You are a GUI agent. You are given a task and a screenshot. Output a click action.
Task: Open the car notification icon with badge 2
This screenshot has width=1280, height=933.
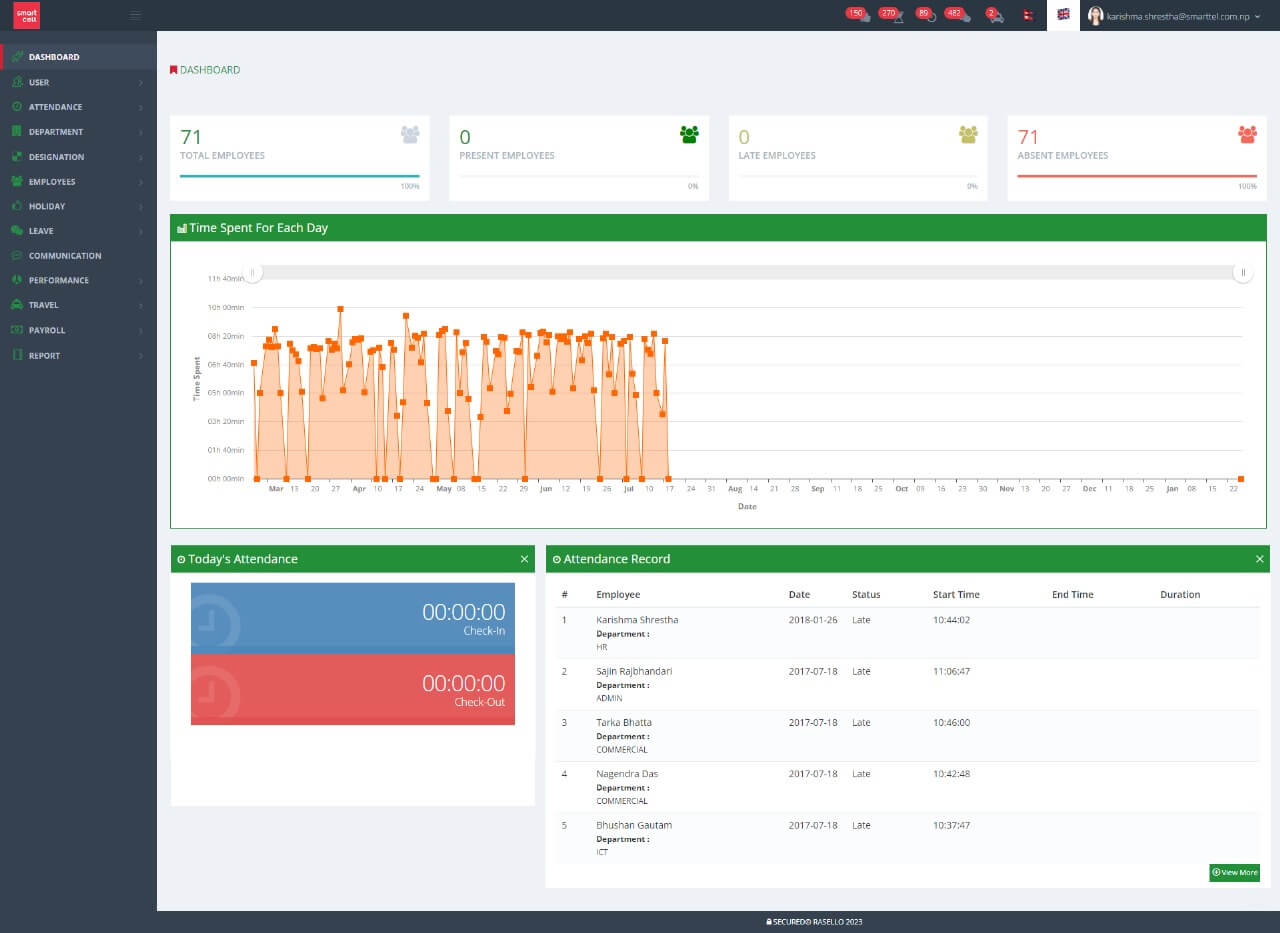point(995,15)
